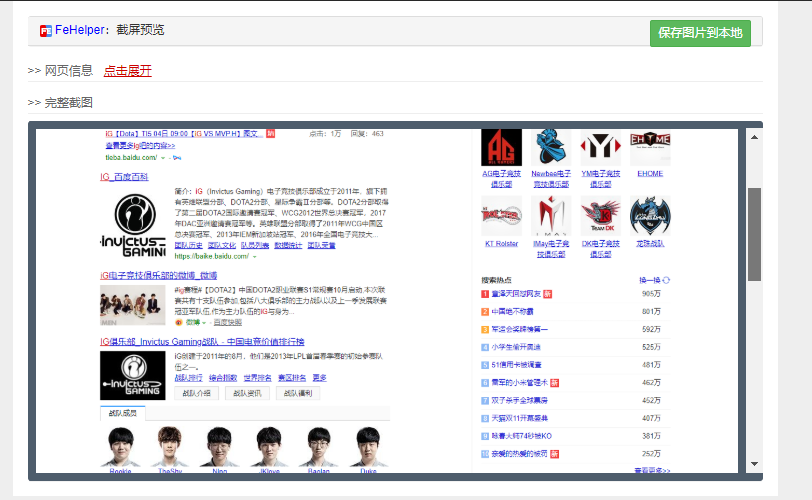Open hot search 天猫双11开幕盛典
Image resolution: width=812 pixels, height=500 pixels.
519,418
